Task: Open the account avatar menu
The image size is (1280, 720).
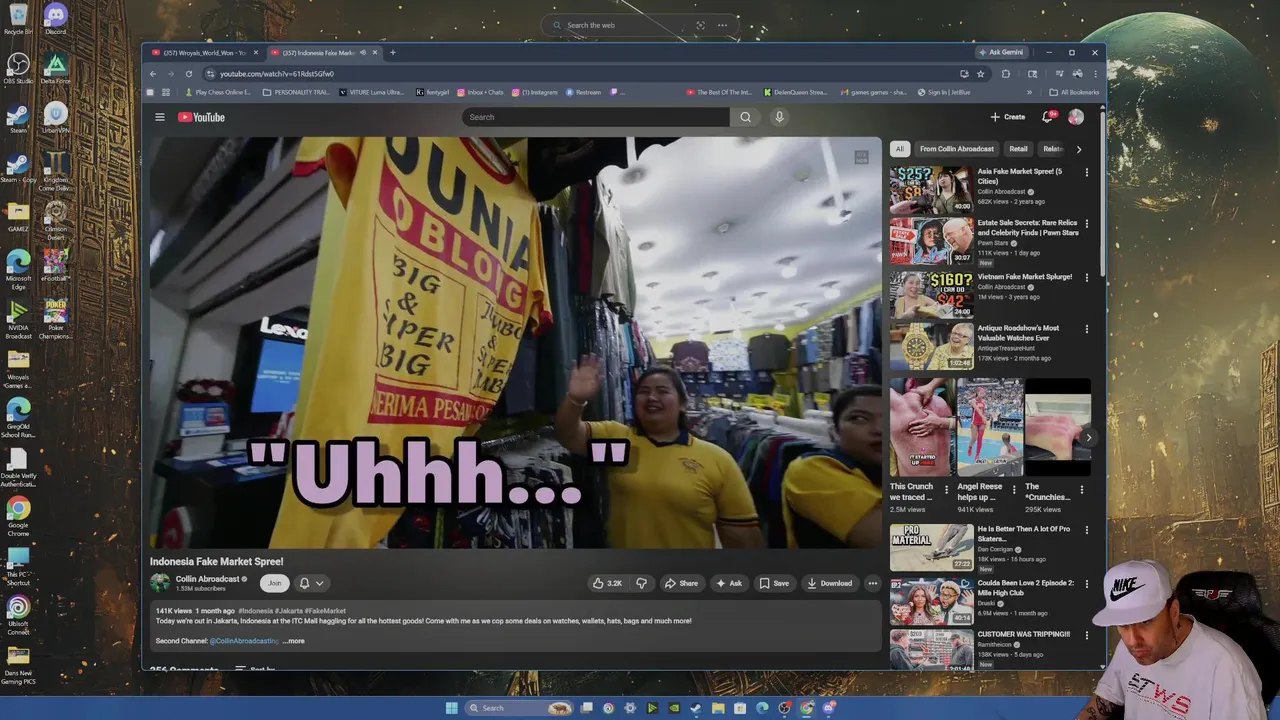Action: click(x=1076, y=117)
